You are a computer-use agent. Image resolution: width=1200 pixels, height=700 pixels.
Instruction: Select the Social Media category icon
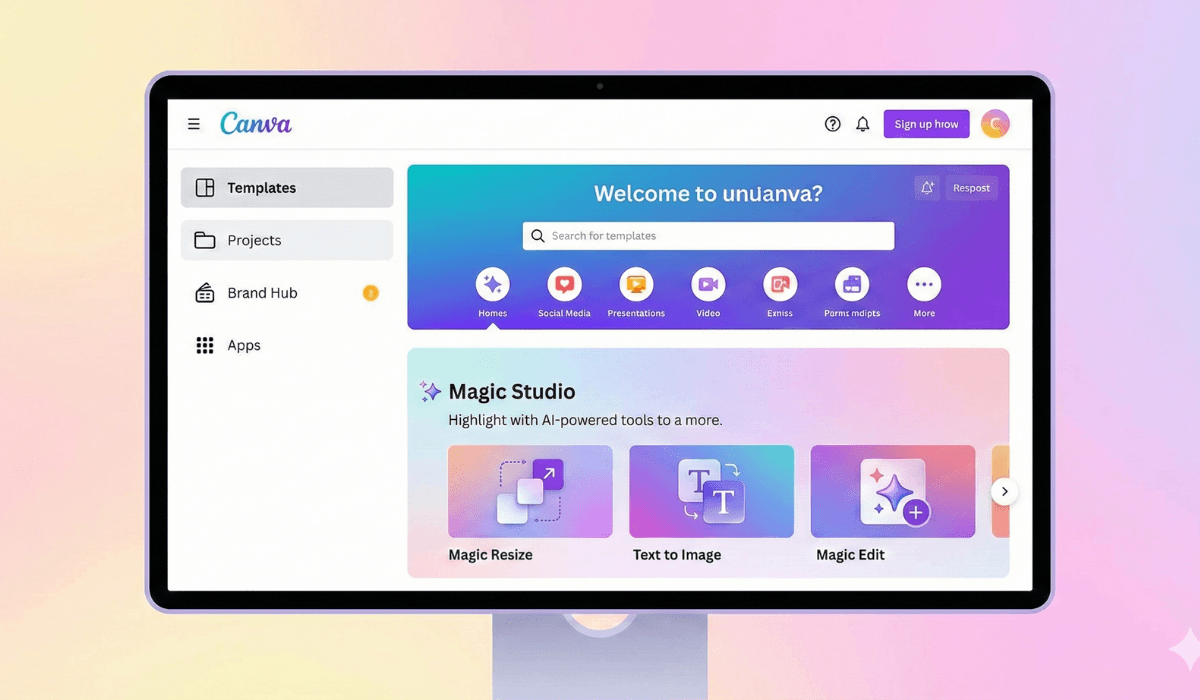point(564,285)
